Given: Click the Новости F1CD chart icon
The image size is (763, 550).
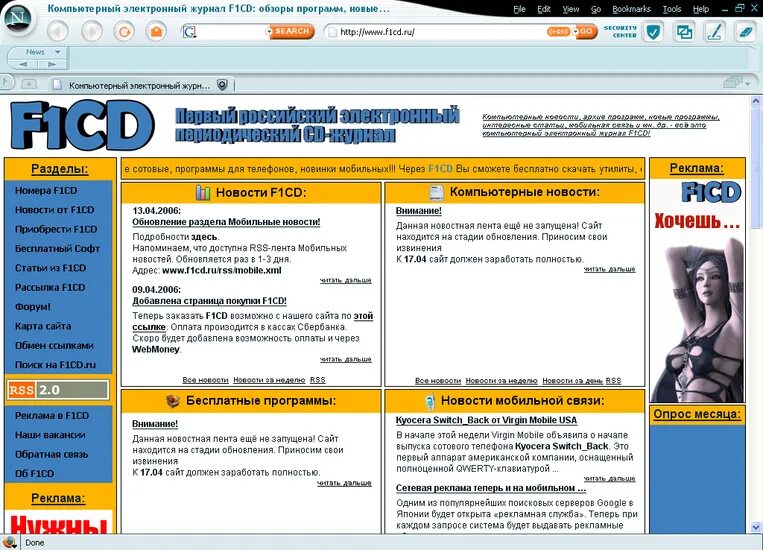Looking at the screenshot, I should pyautogui.click(x=203, y=193).
